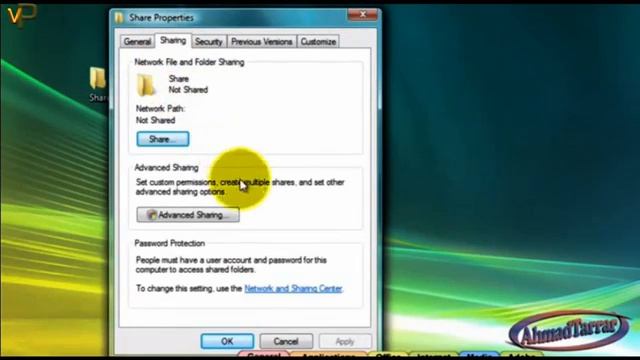Click the greyed-out Apply button
Image resolution: width=640 pixels, height=360 pixels.
pyautogui.click(x=345, y=341)
